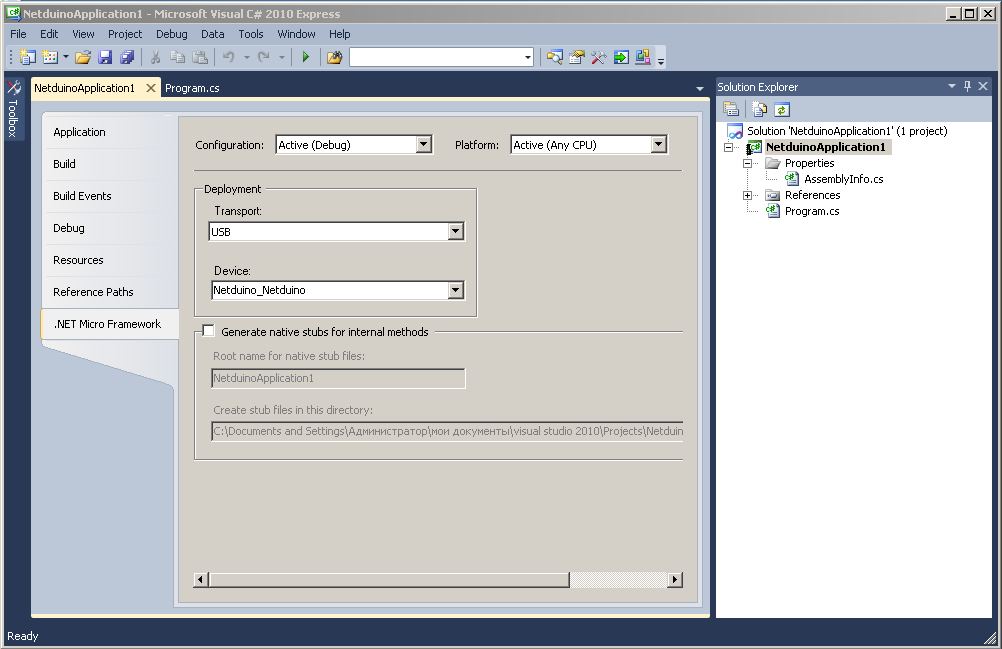Click the Copy toolbar icon
1002x649 pixels.
tap(178, 57)
